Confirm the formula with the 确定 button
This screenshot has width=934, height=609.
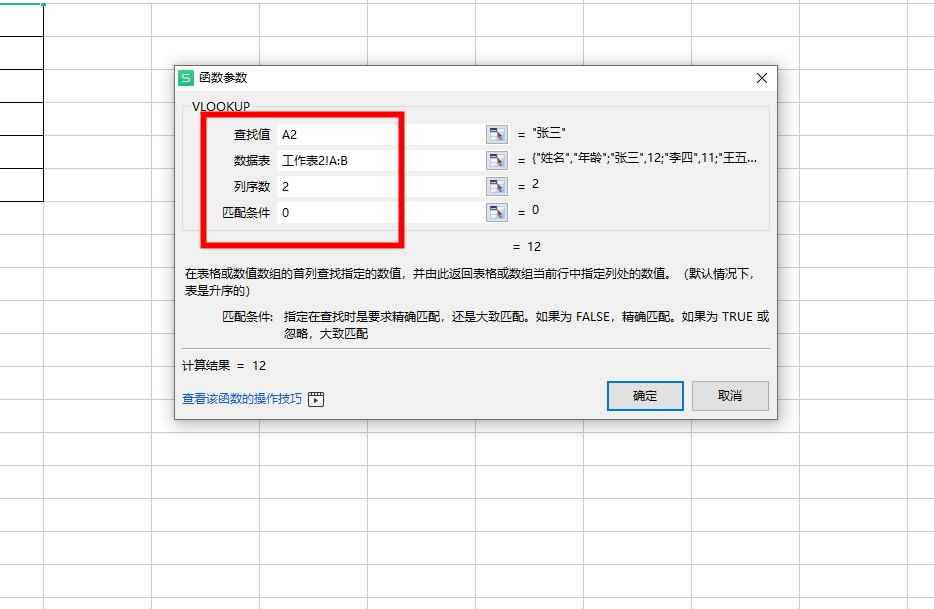click(x=645, y=395)
